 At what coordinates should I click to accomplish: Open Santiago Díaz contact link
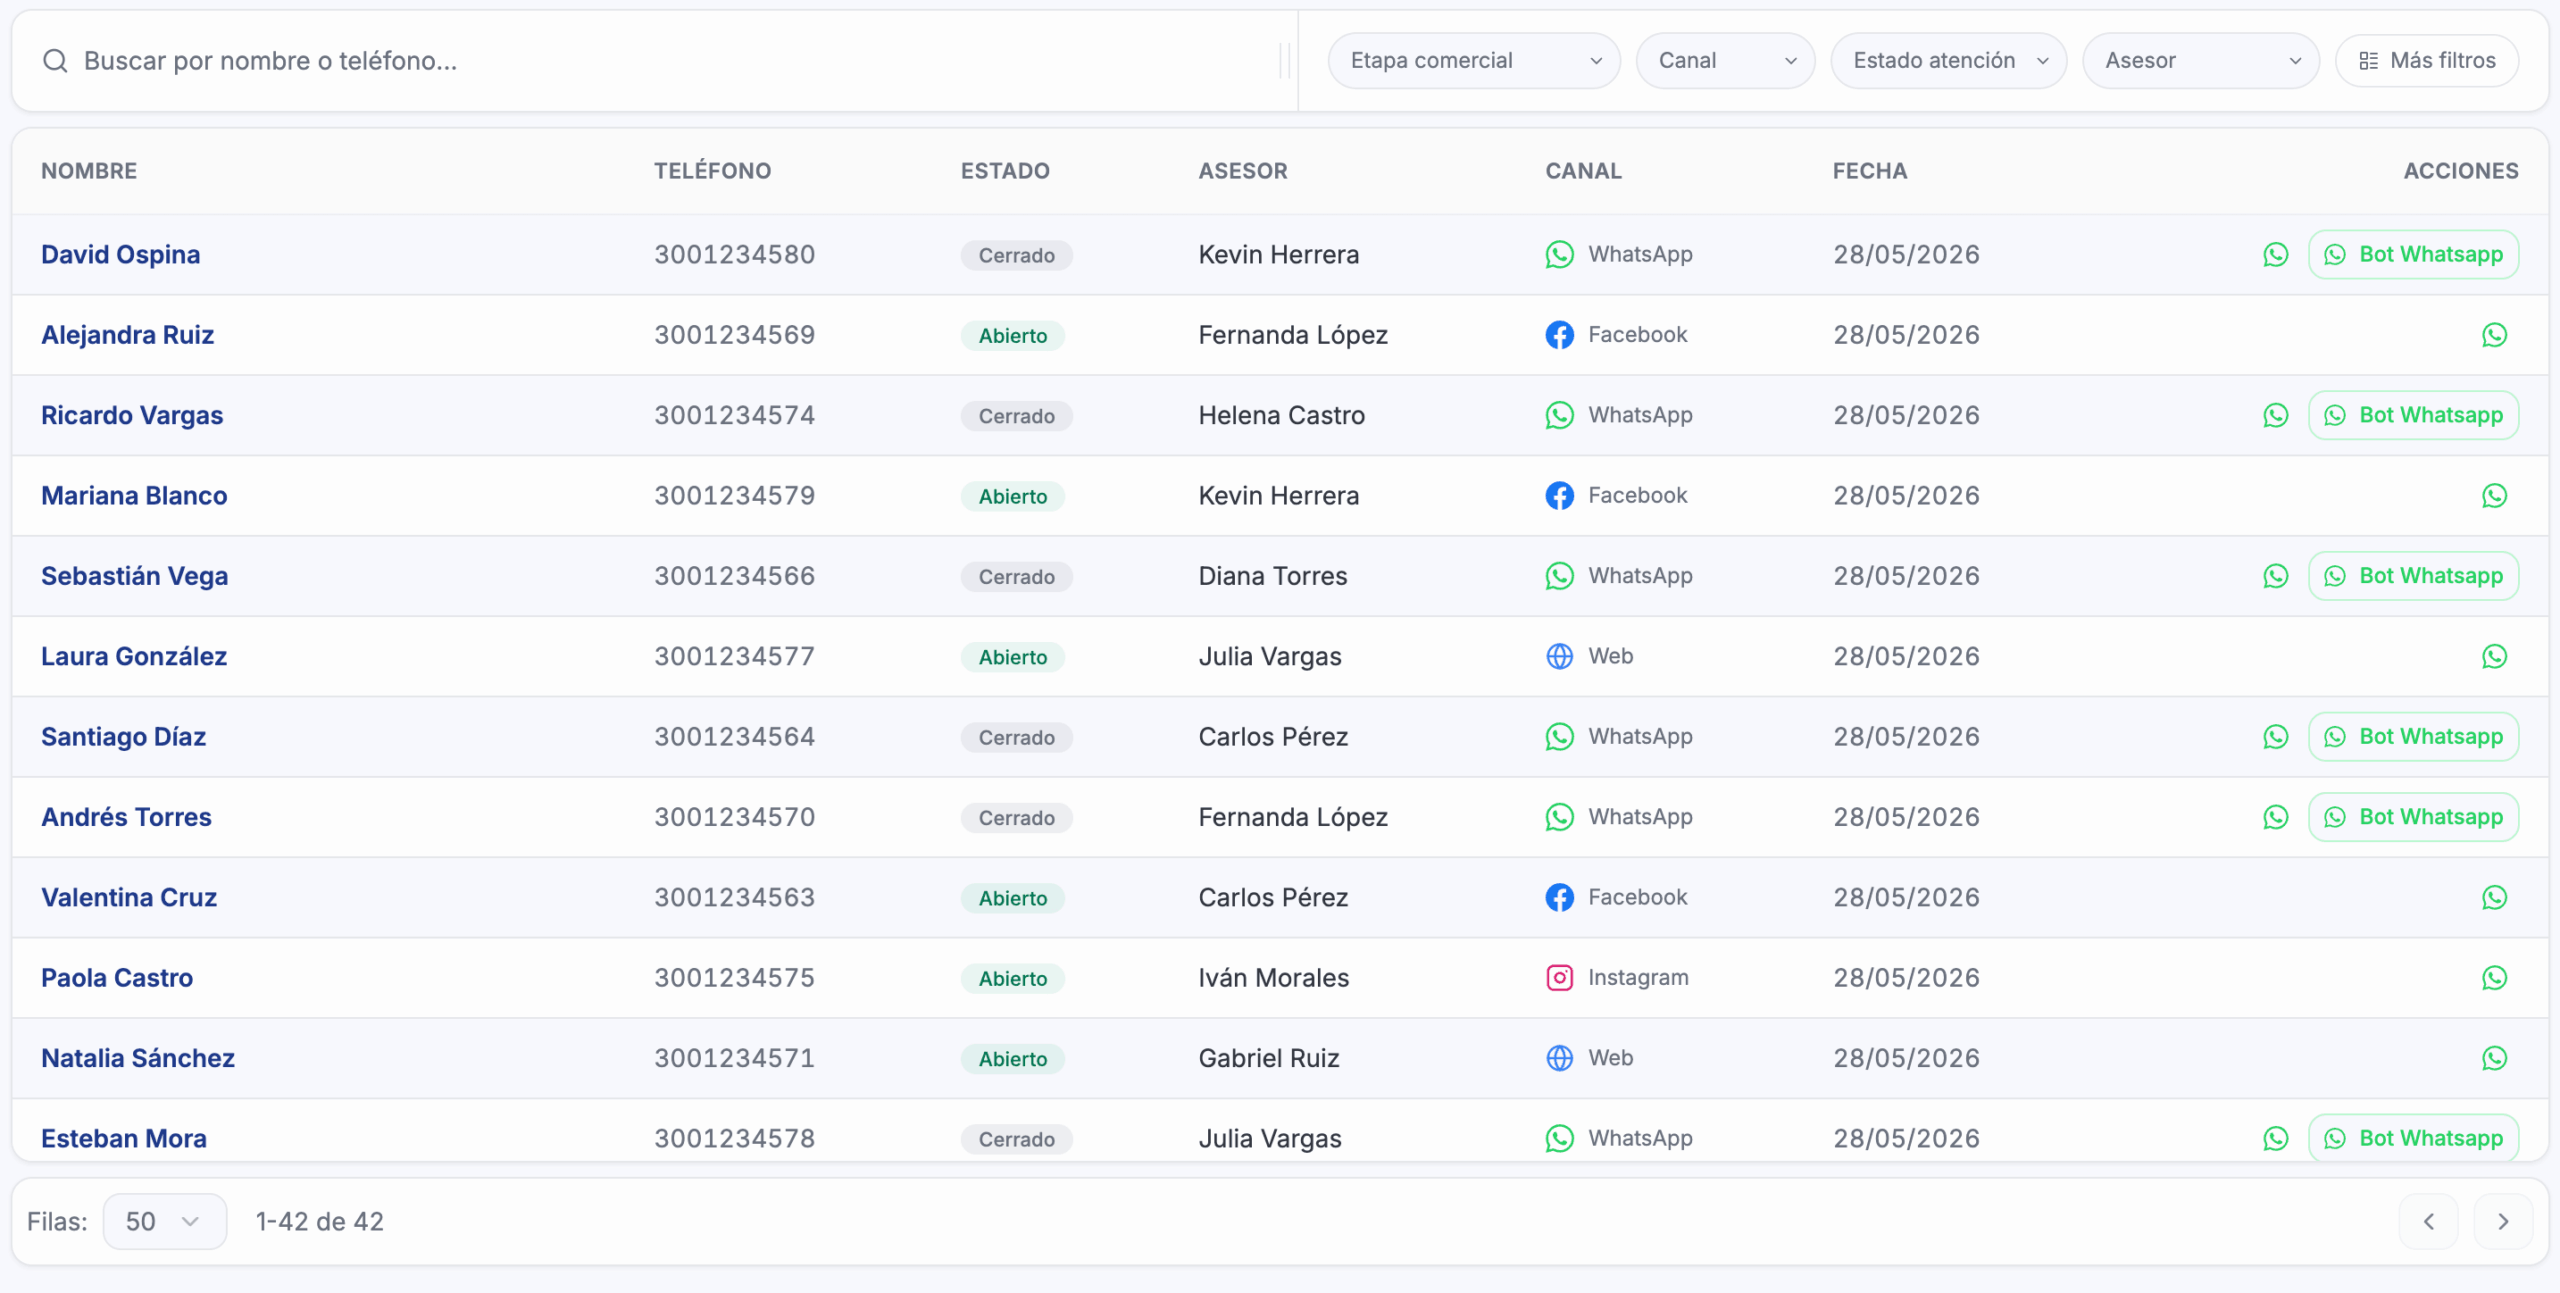pos(123,737)
